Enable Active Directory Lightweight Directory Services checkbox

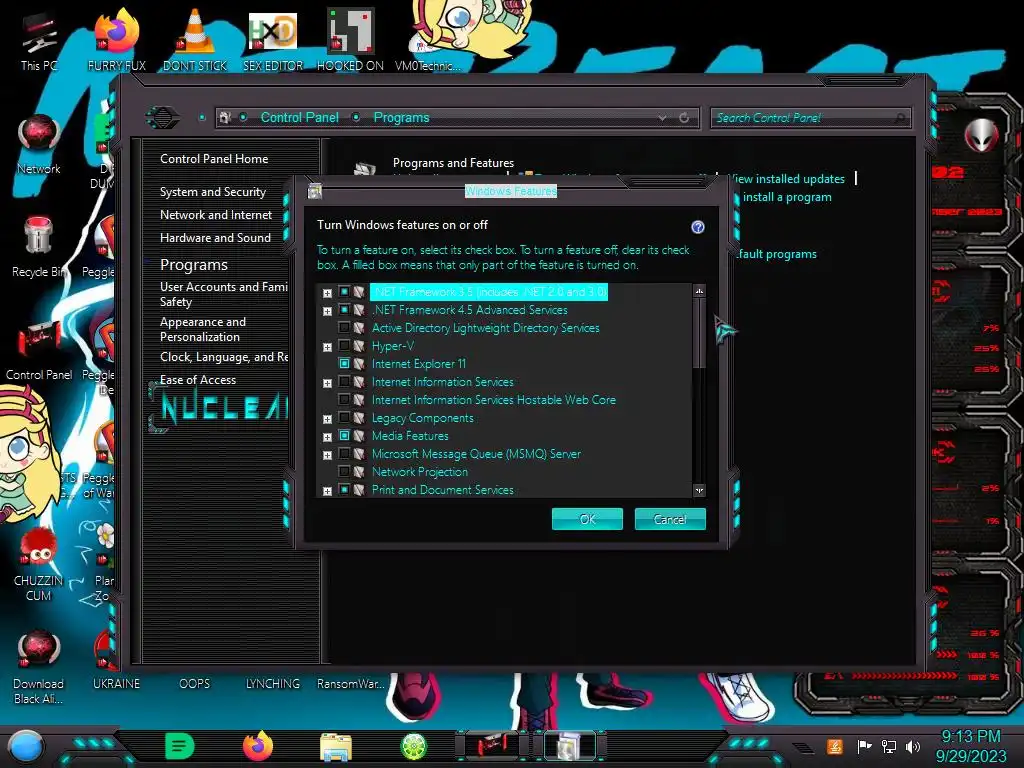344,327
